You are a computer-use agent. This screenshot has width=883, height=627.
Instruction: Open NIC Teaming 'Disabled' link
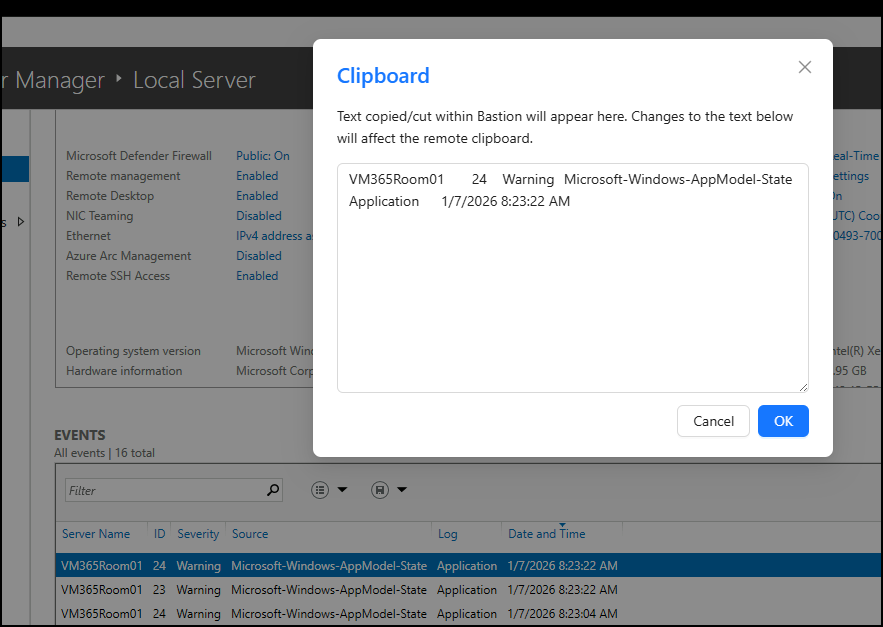click(x=258, y=216)
